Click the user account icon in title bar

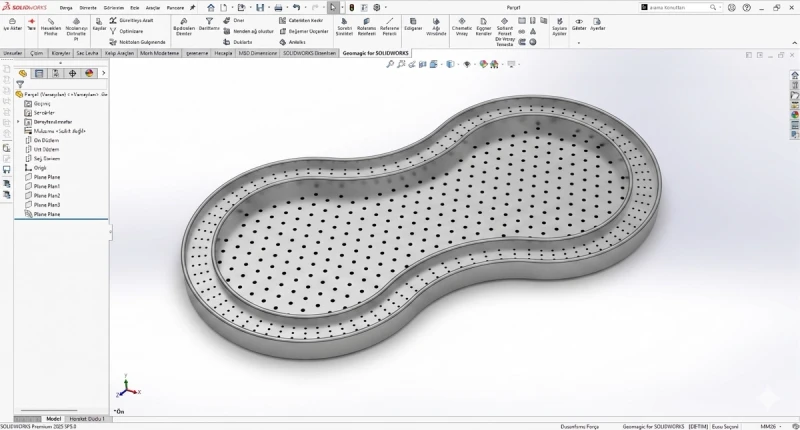click(732, 8)
